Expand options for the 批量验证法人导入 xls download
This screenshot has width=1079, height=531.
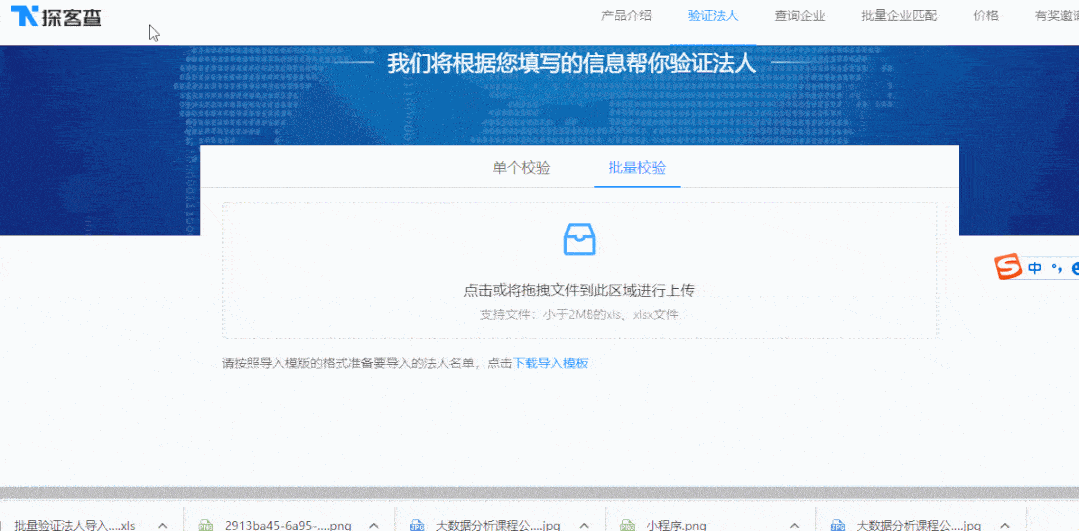point(163,525)
